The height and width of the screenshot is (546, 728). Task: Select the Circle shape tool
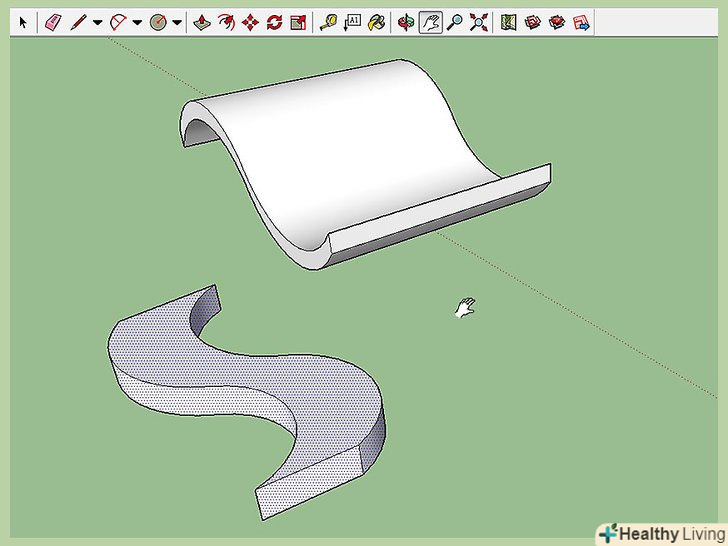click(x=158, y=22)
